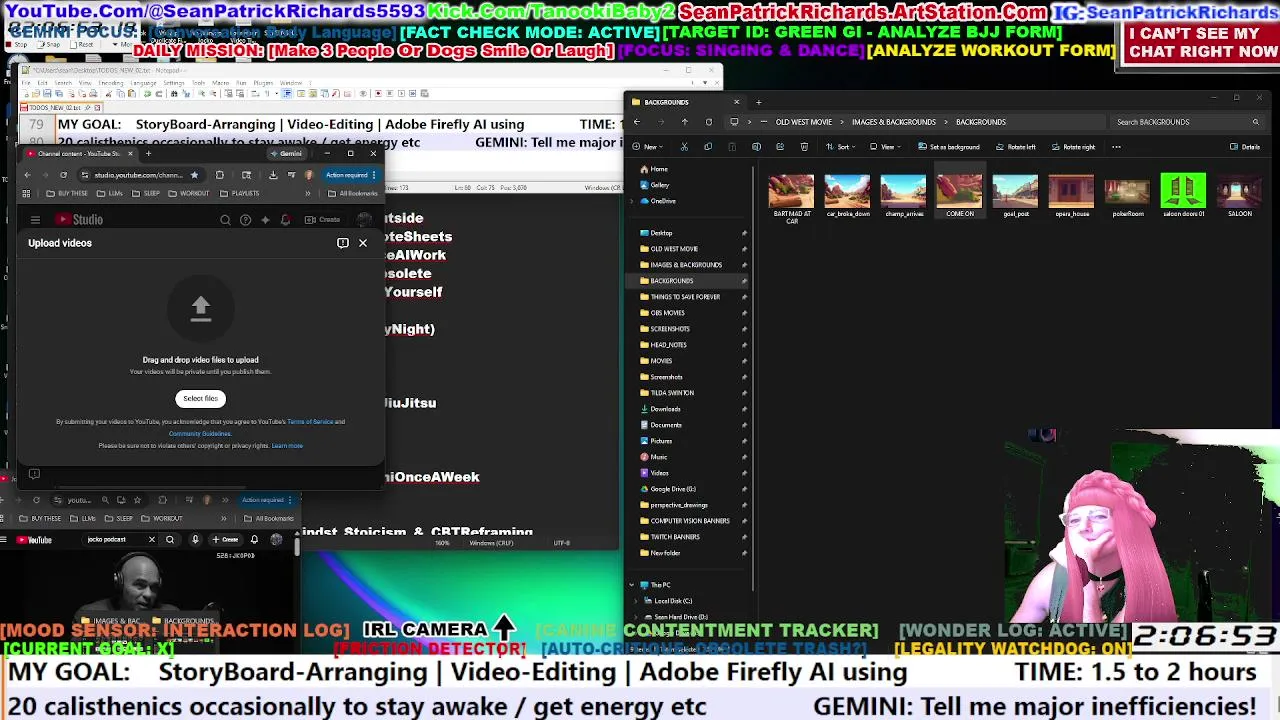
Task: Click the Search BACKGROUNDS field
Action: pyautogui.click(x=1187, y=122)
